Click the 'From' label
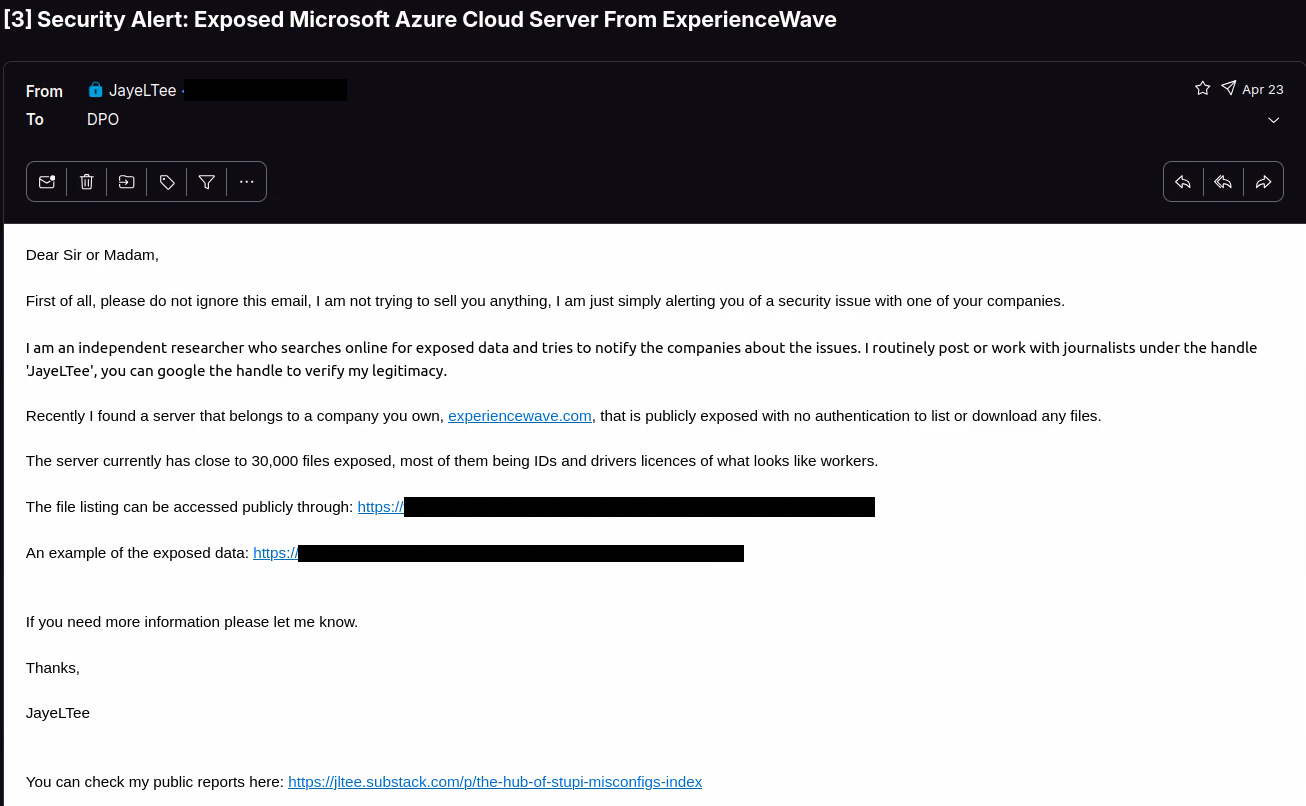Image resolution: width=1306 pixels, height=806 pixels. 44,91
